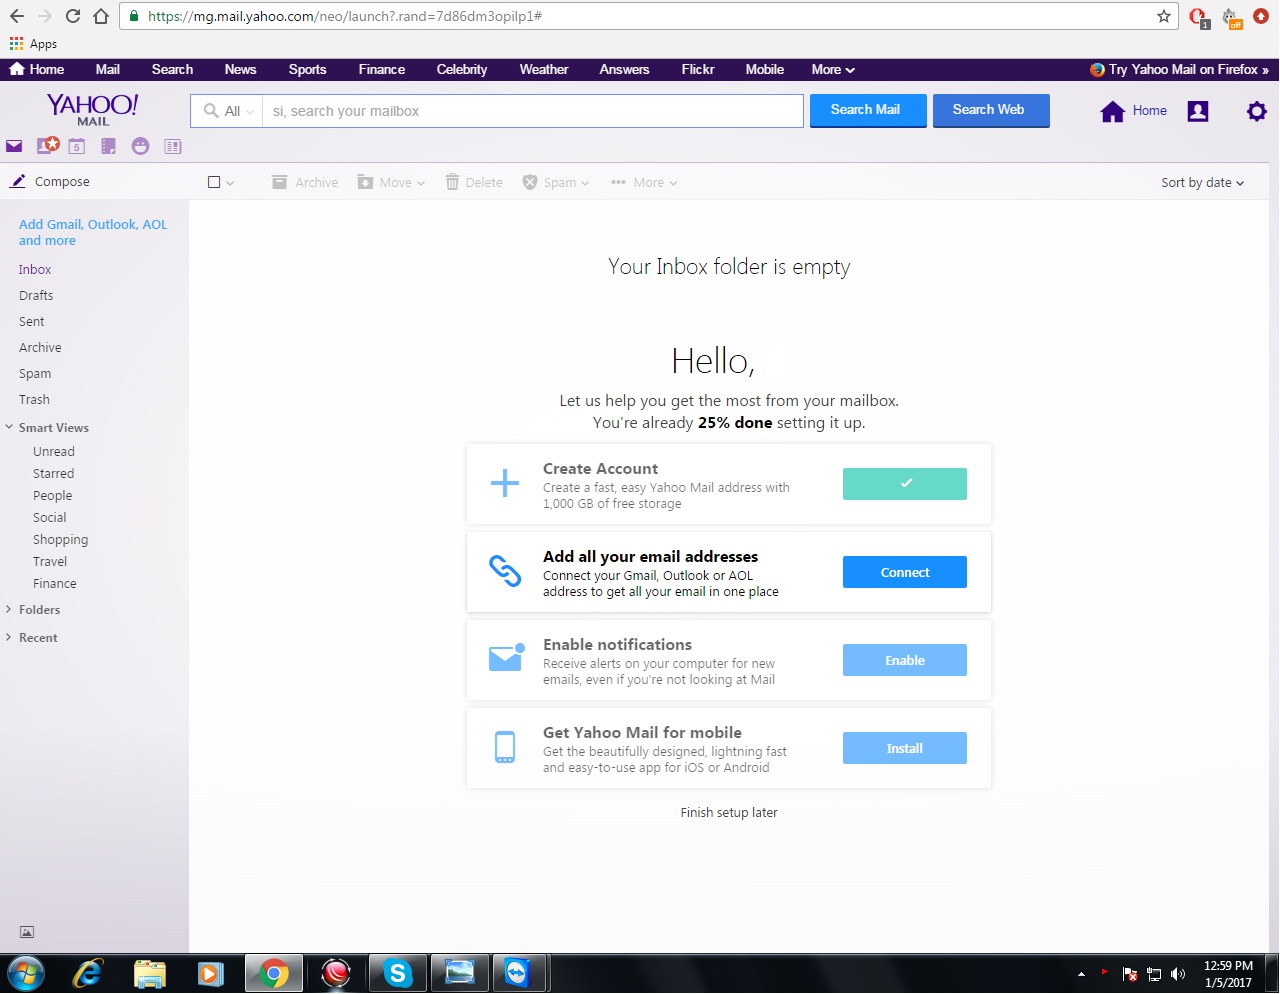Go to Mail in Yahoo navigation bar
The height and width of the screenshot is (994, 1280).
tap(108, 69)
